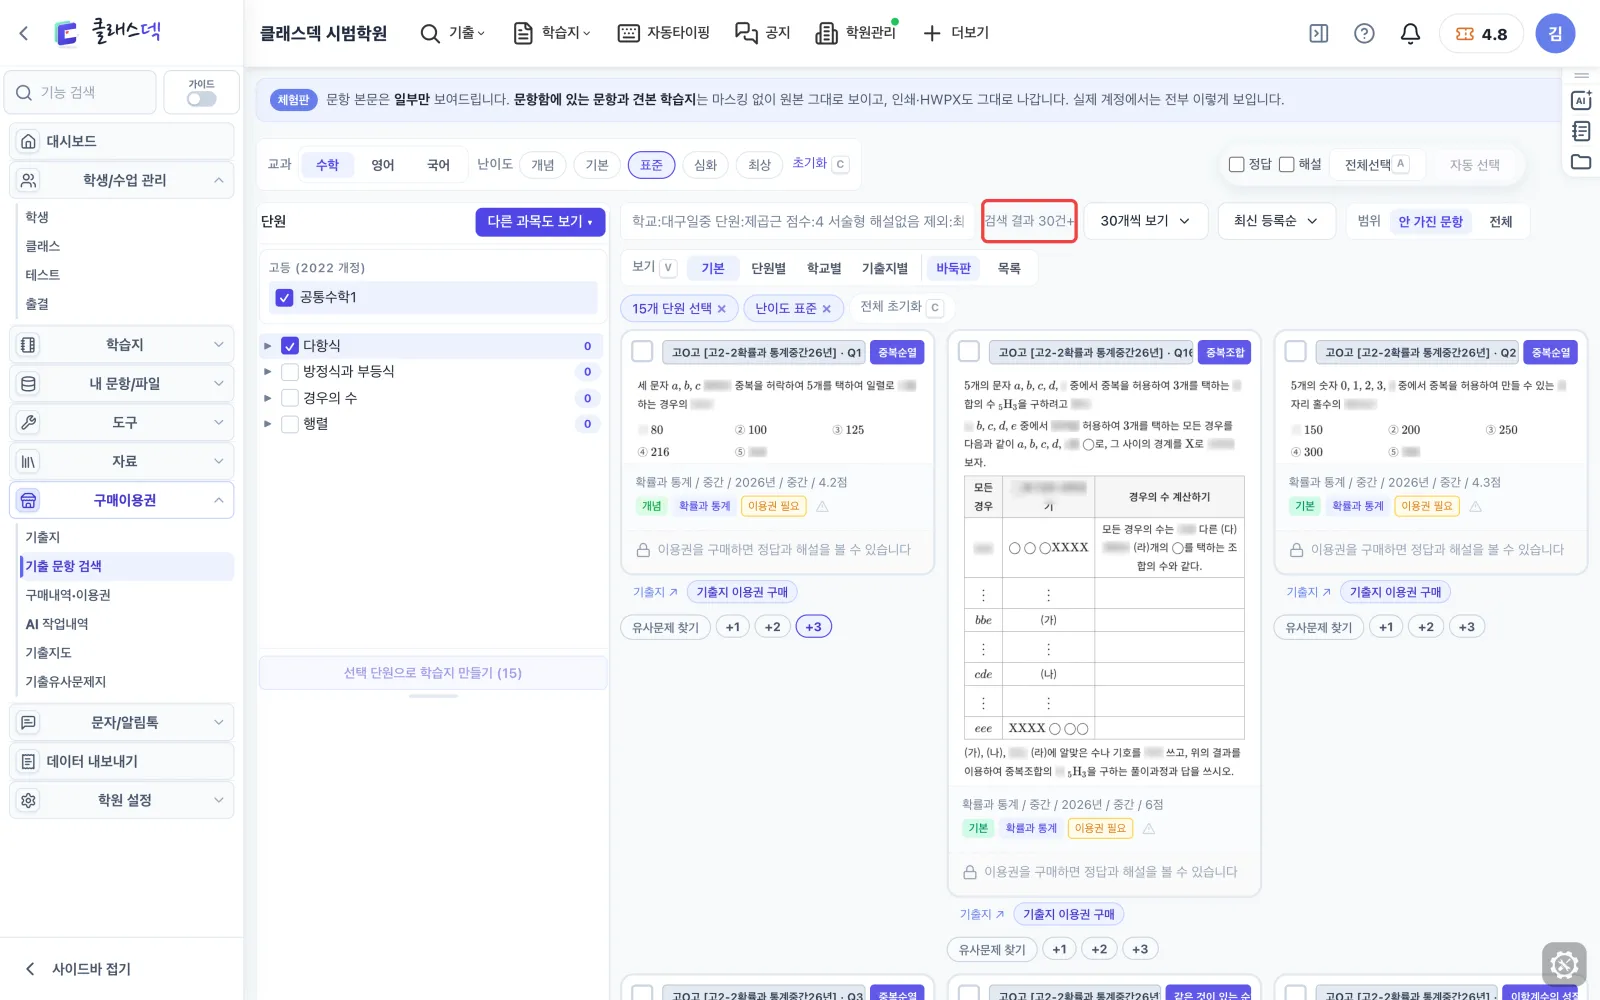Open the 최신 등록순 sort dropdown
This screenshot has width=1600, height=1000.
pyautogui.click(x=1277, y=221)
